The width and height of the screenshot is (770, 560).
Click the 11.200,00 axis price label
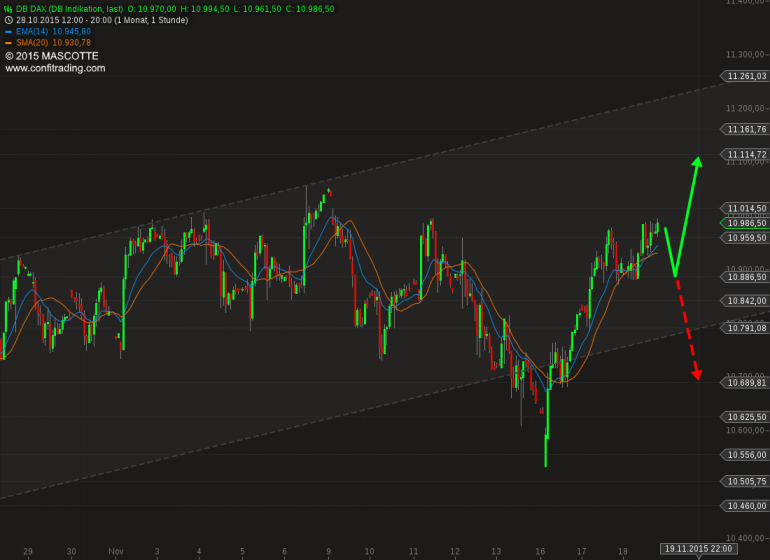[x=745, y=108]
